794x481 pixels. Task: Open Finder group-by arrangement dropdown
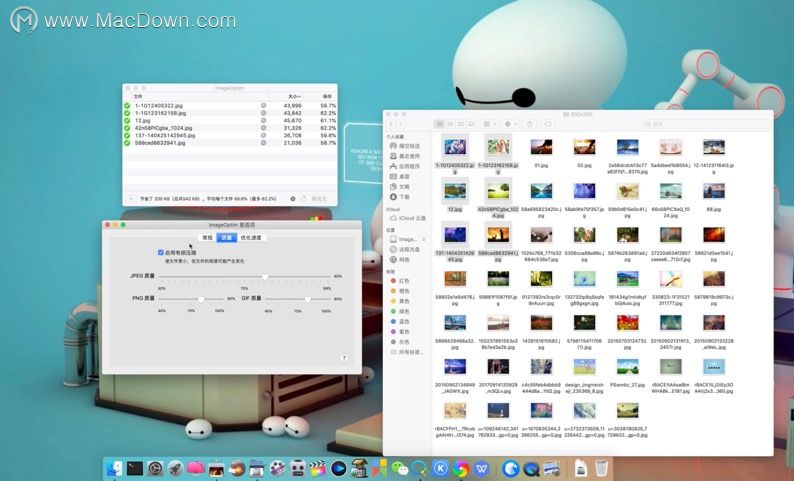click(489, 124)
